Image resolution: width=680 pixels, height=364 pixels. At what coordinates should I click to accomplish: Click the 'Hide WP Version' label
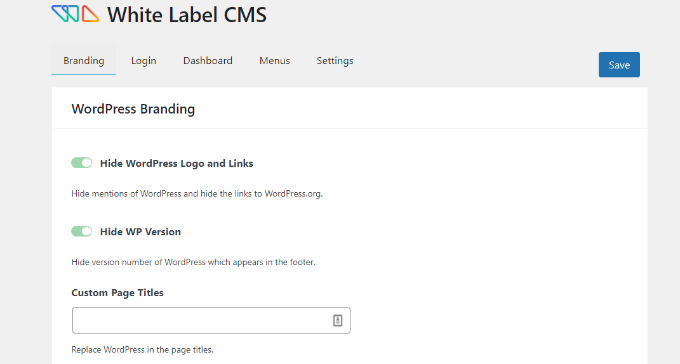(141, 232)
